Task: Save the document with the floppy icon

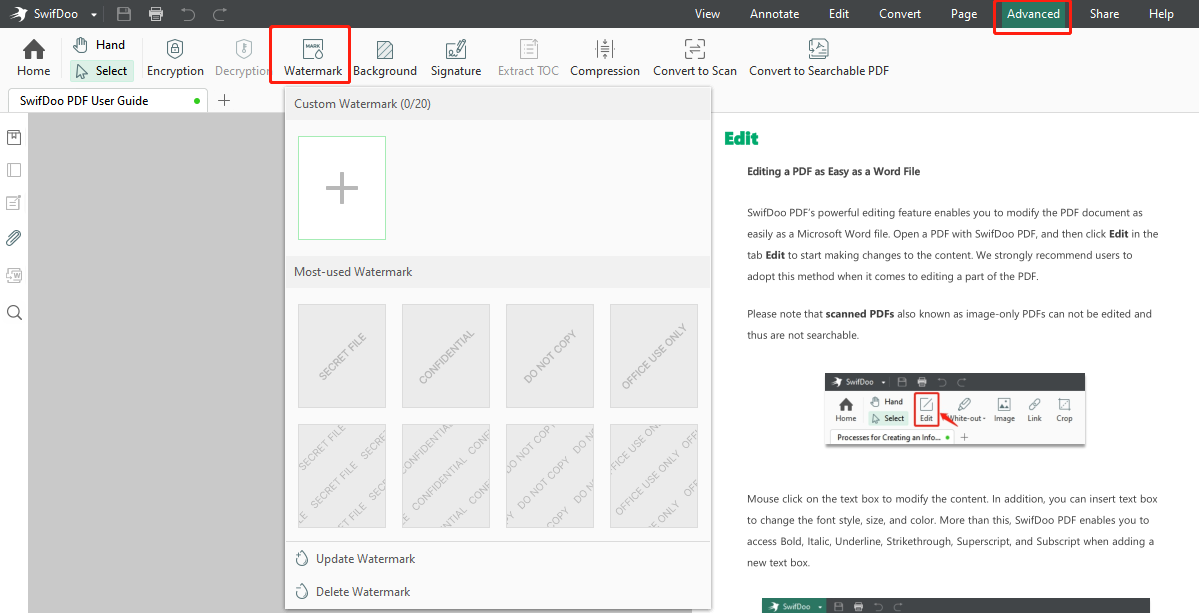Action: pos(124,14)
